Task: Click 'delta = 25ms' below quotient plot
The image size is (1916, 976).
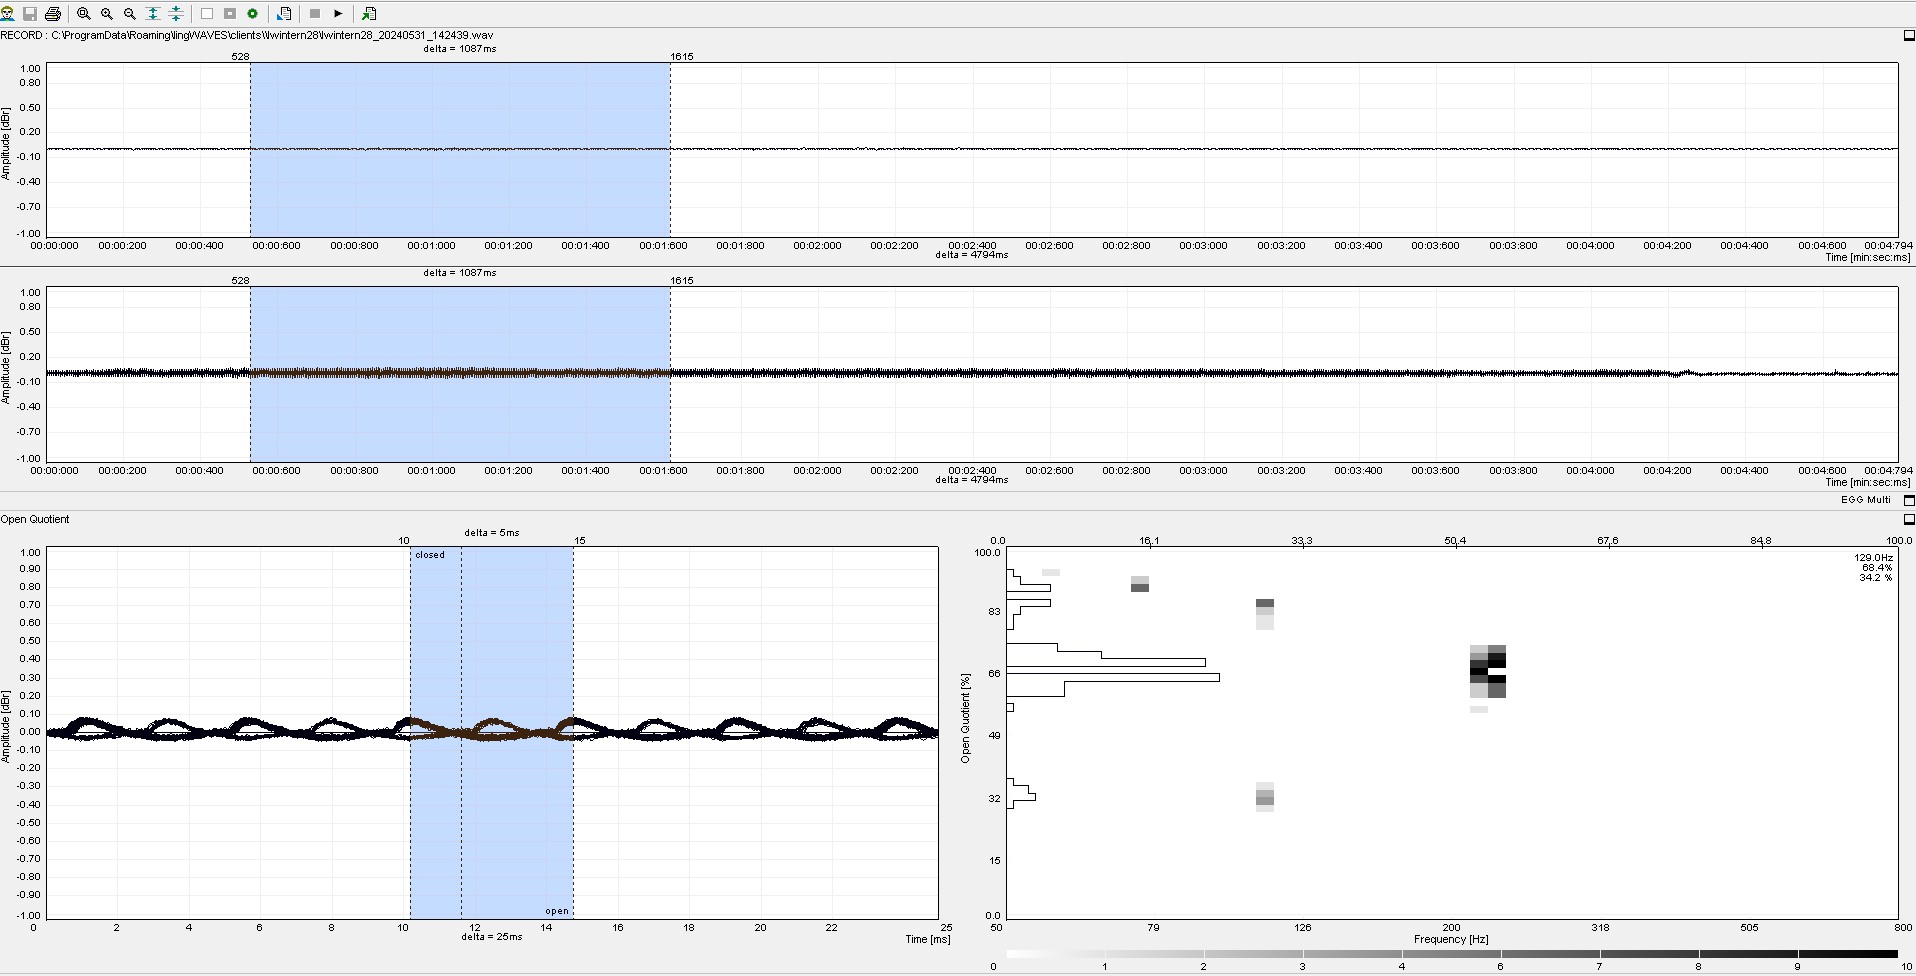Action: click(x=492, y=937)
